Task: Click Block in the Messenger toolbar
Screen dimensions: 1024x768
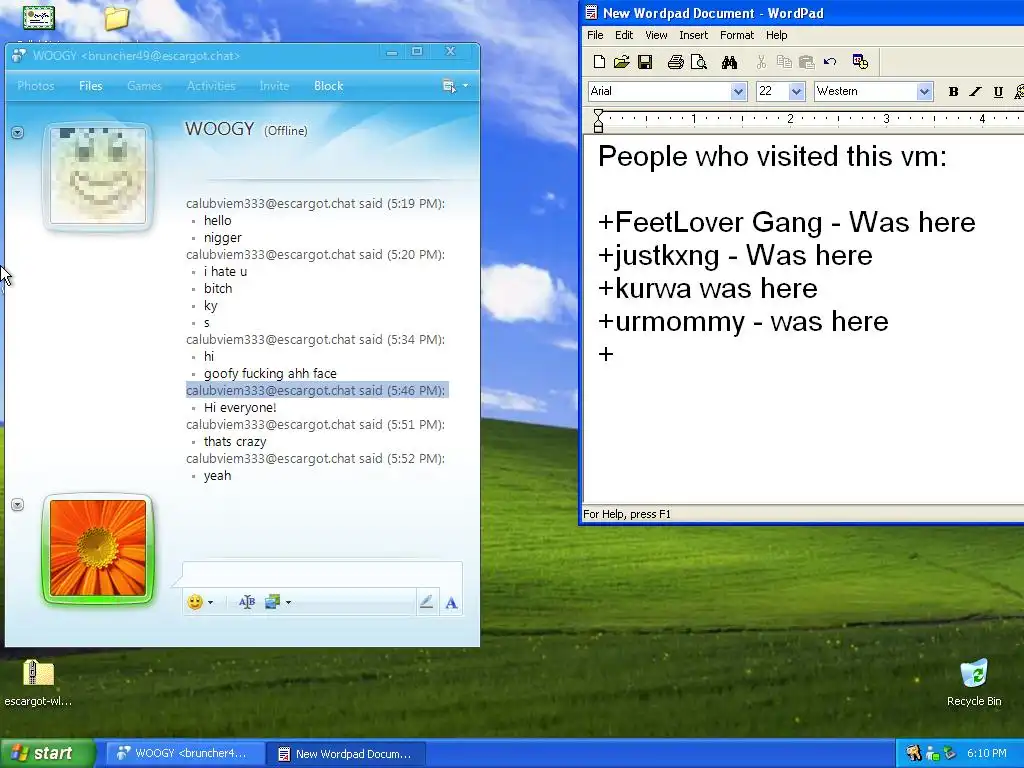Action: coord(328,86)
